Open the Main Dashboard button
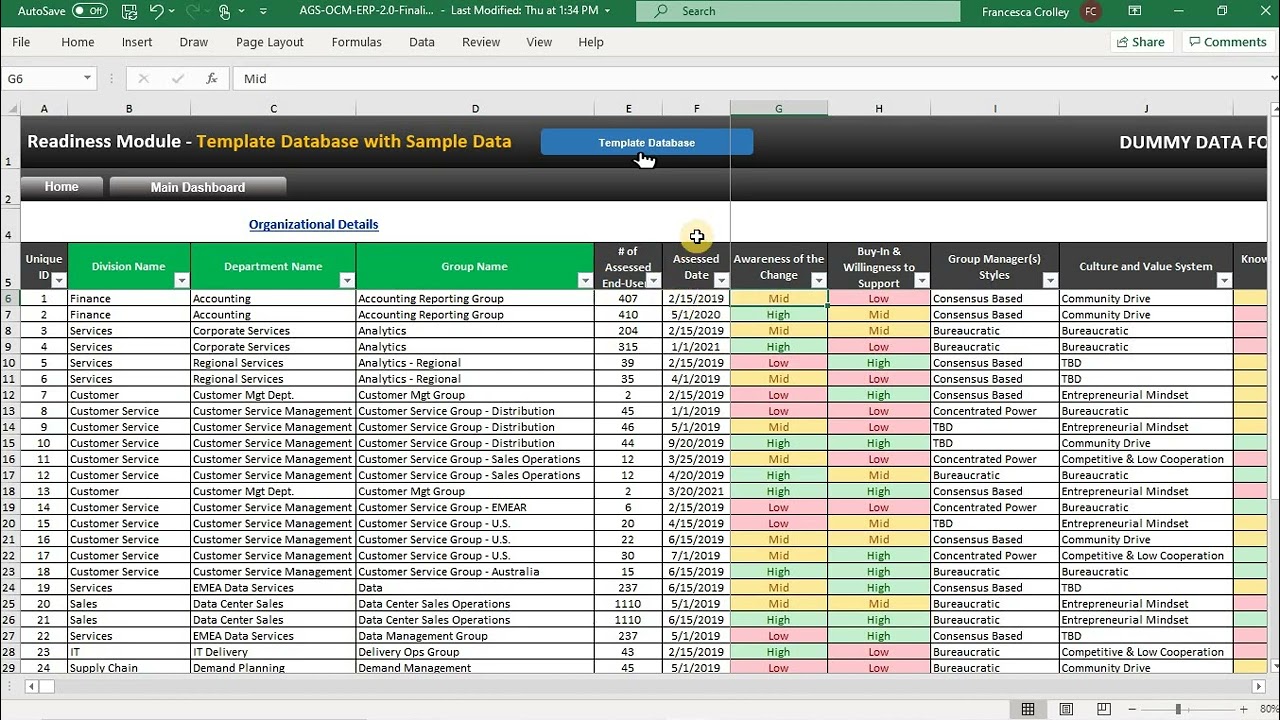Viewport: 1280px width, 720px height. 198,187
